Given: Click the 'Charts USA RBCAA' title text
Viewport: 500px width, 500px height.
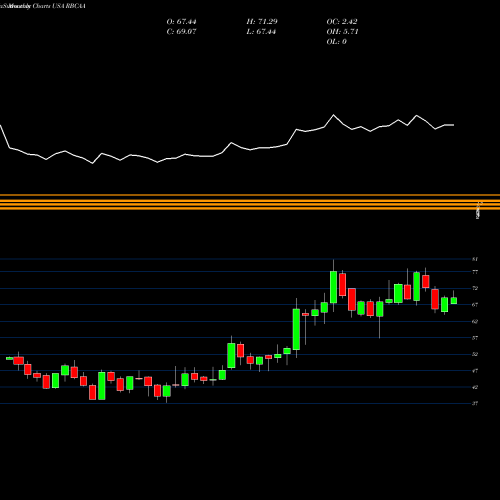Looking at the screenshot, I should tap(59, 6).
